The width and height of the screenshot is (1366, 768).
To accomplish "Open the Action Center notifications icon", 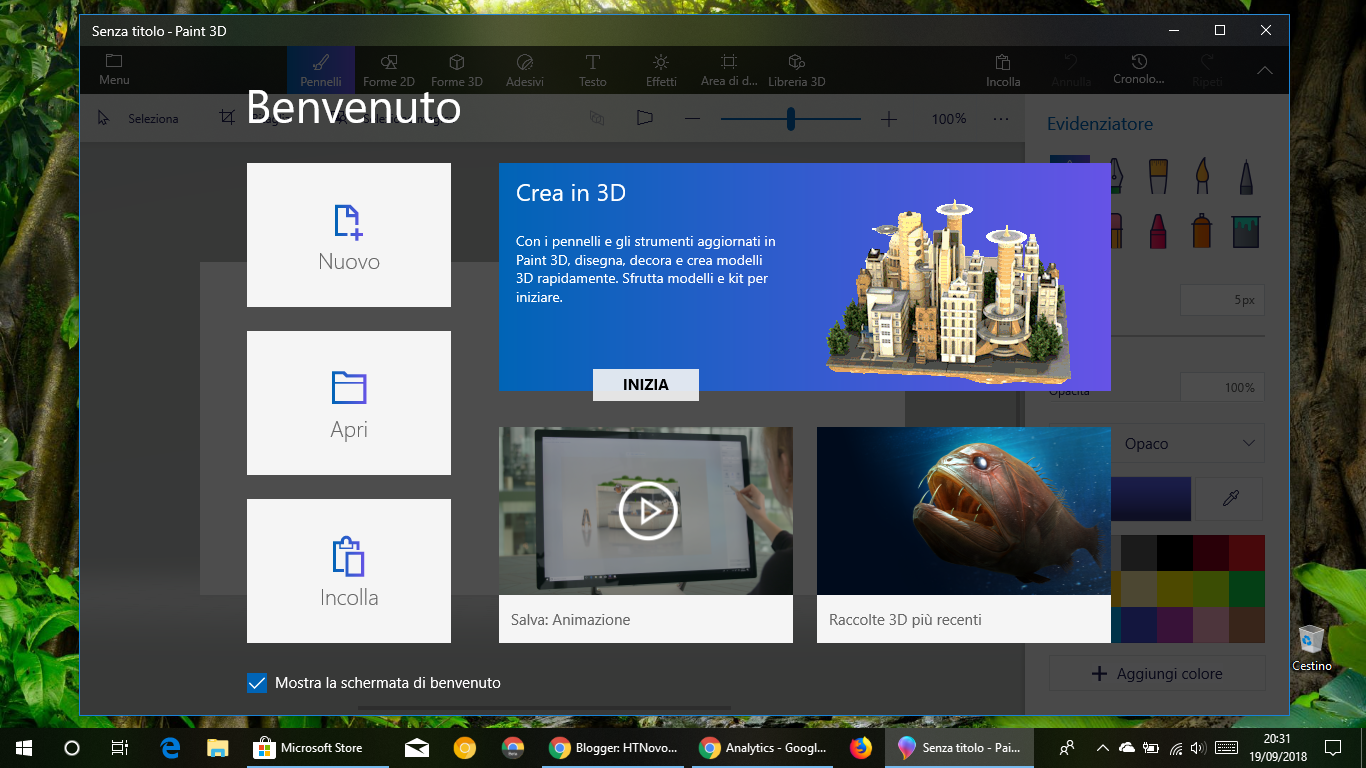I will coord(1332,747).
